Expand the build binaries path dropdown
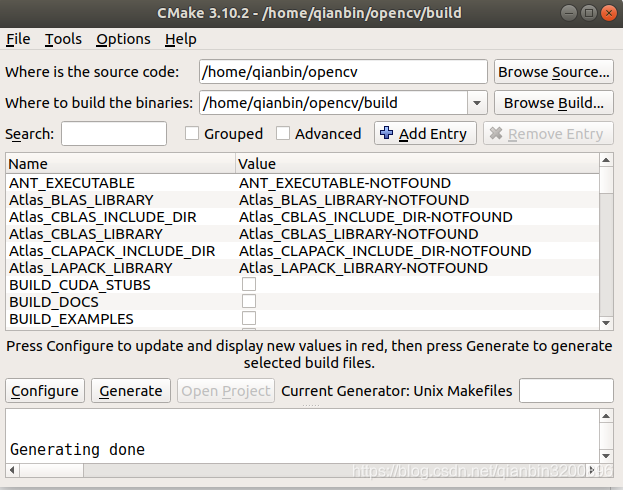Viewport: 623px width, 490px height. coord(477,103)
